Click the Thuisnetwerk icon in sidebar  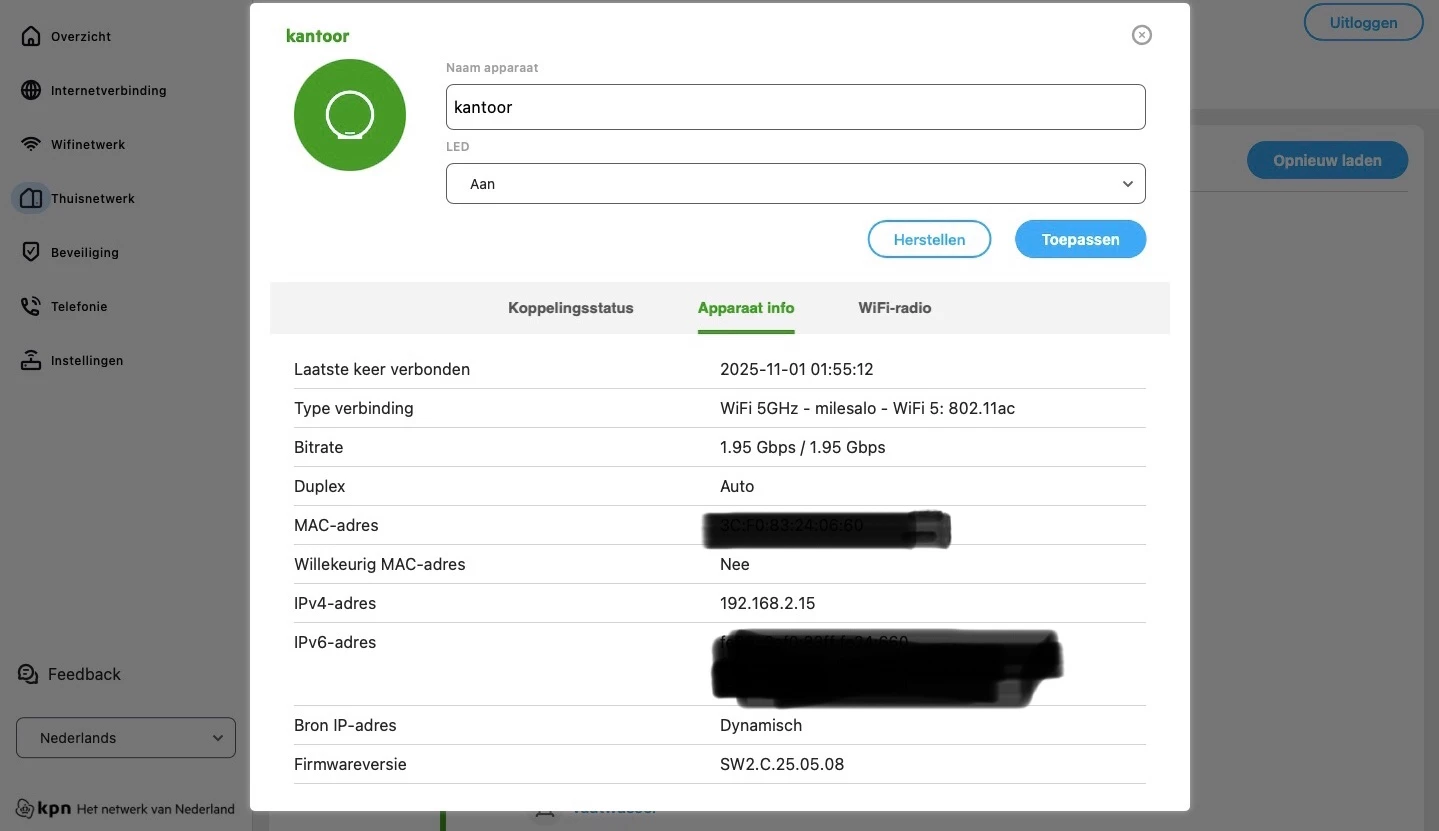point(31,198)
